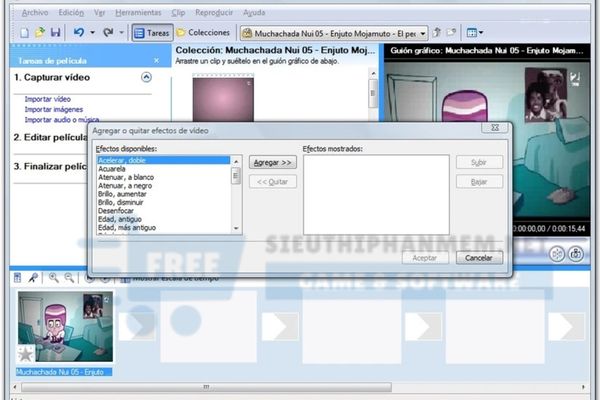This screenshot has height=400, width=600.
Task: Click the split clip icon under preview
Action: 558,254
